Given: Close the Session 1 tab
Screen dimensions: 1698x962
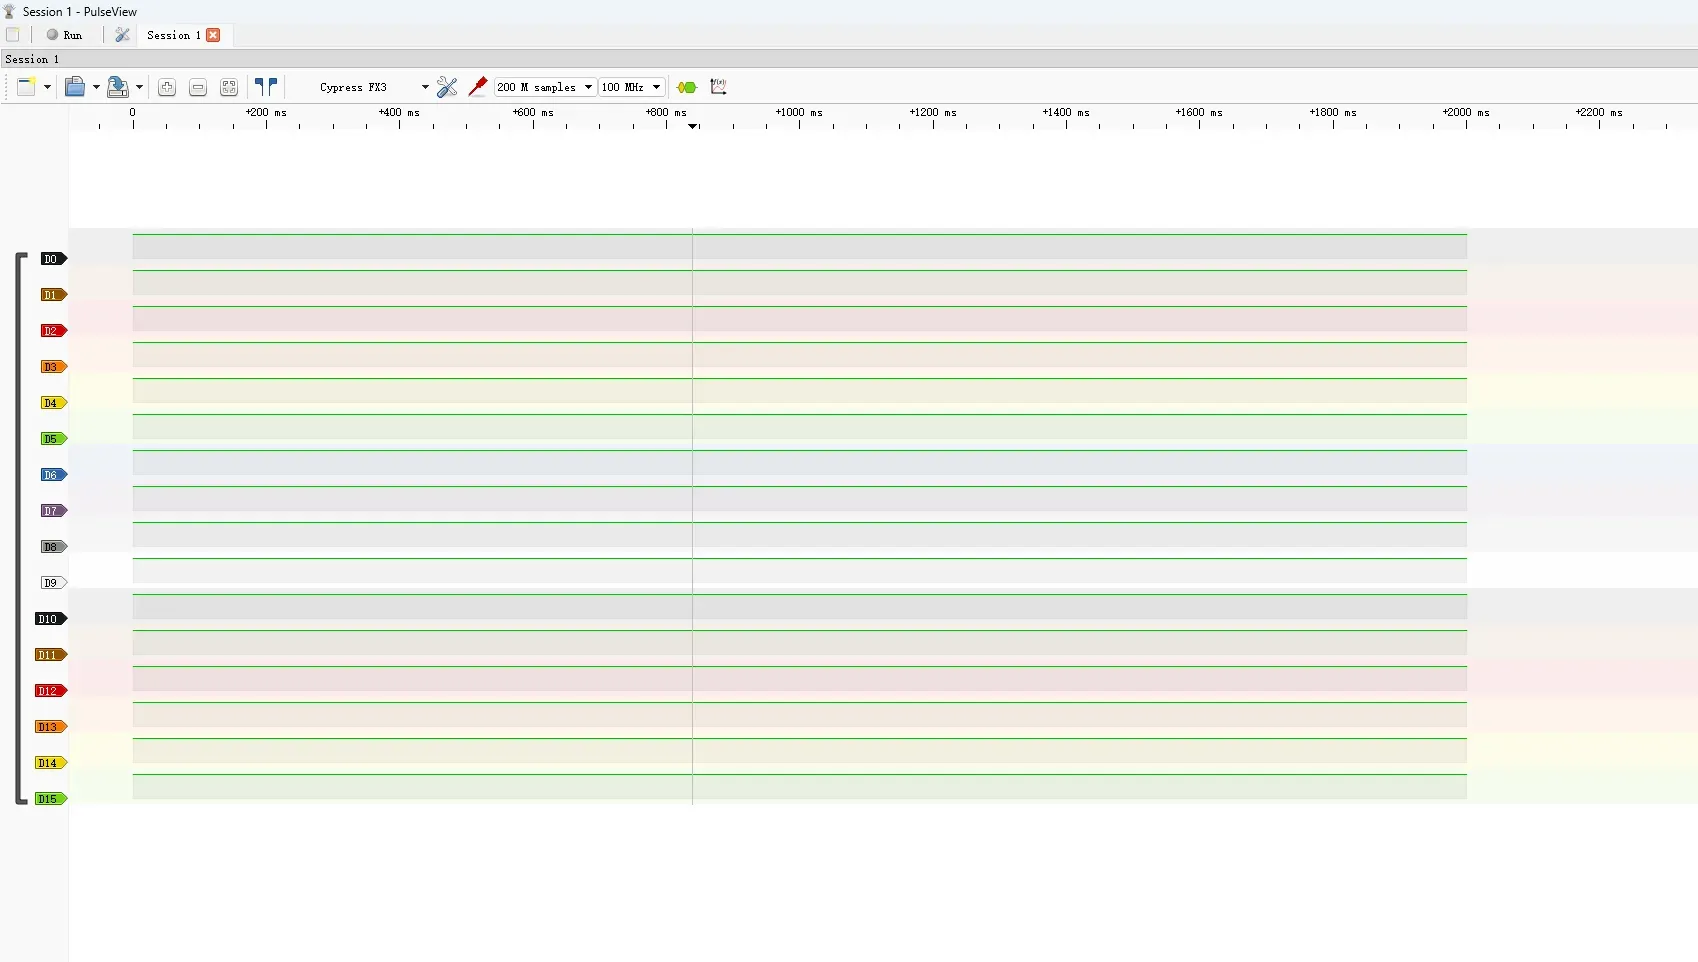Looking at the screenshot, I should click(x=213, y=35).
